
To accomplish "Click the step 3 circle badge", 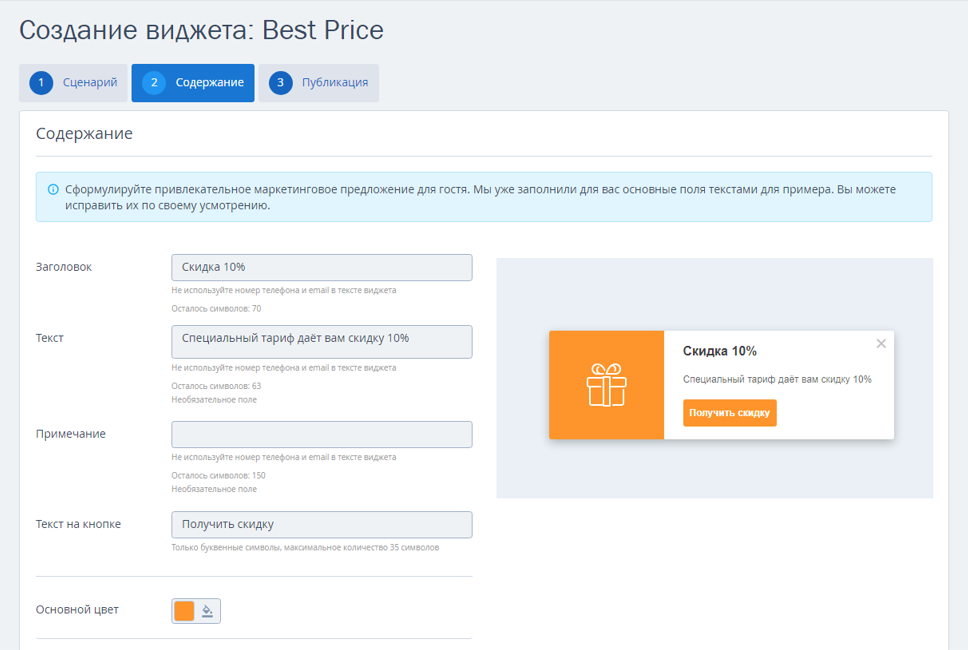I will tap(280, 83).
